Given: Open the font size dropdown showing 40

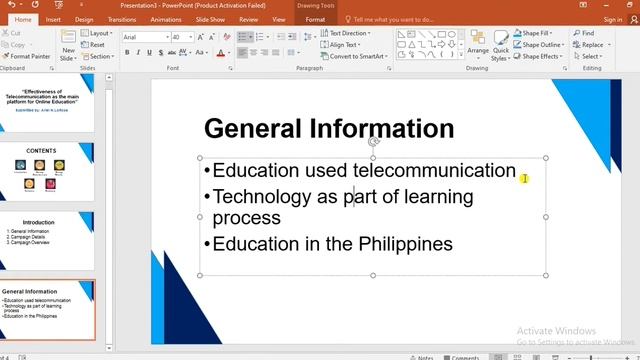Looking at the screenshot, I should pyautogui.click(x=191, y=37).
